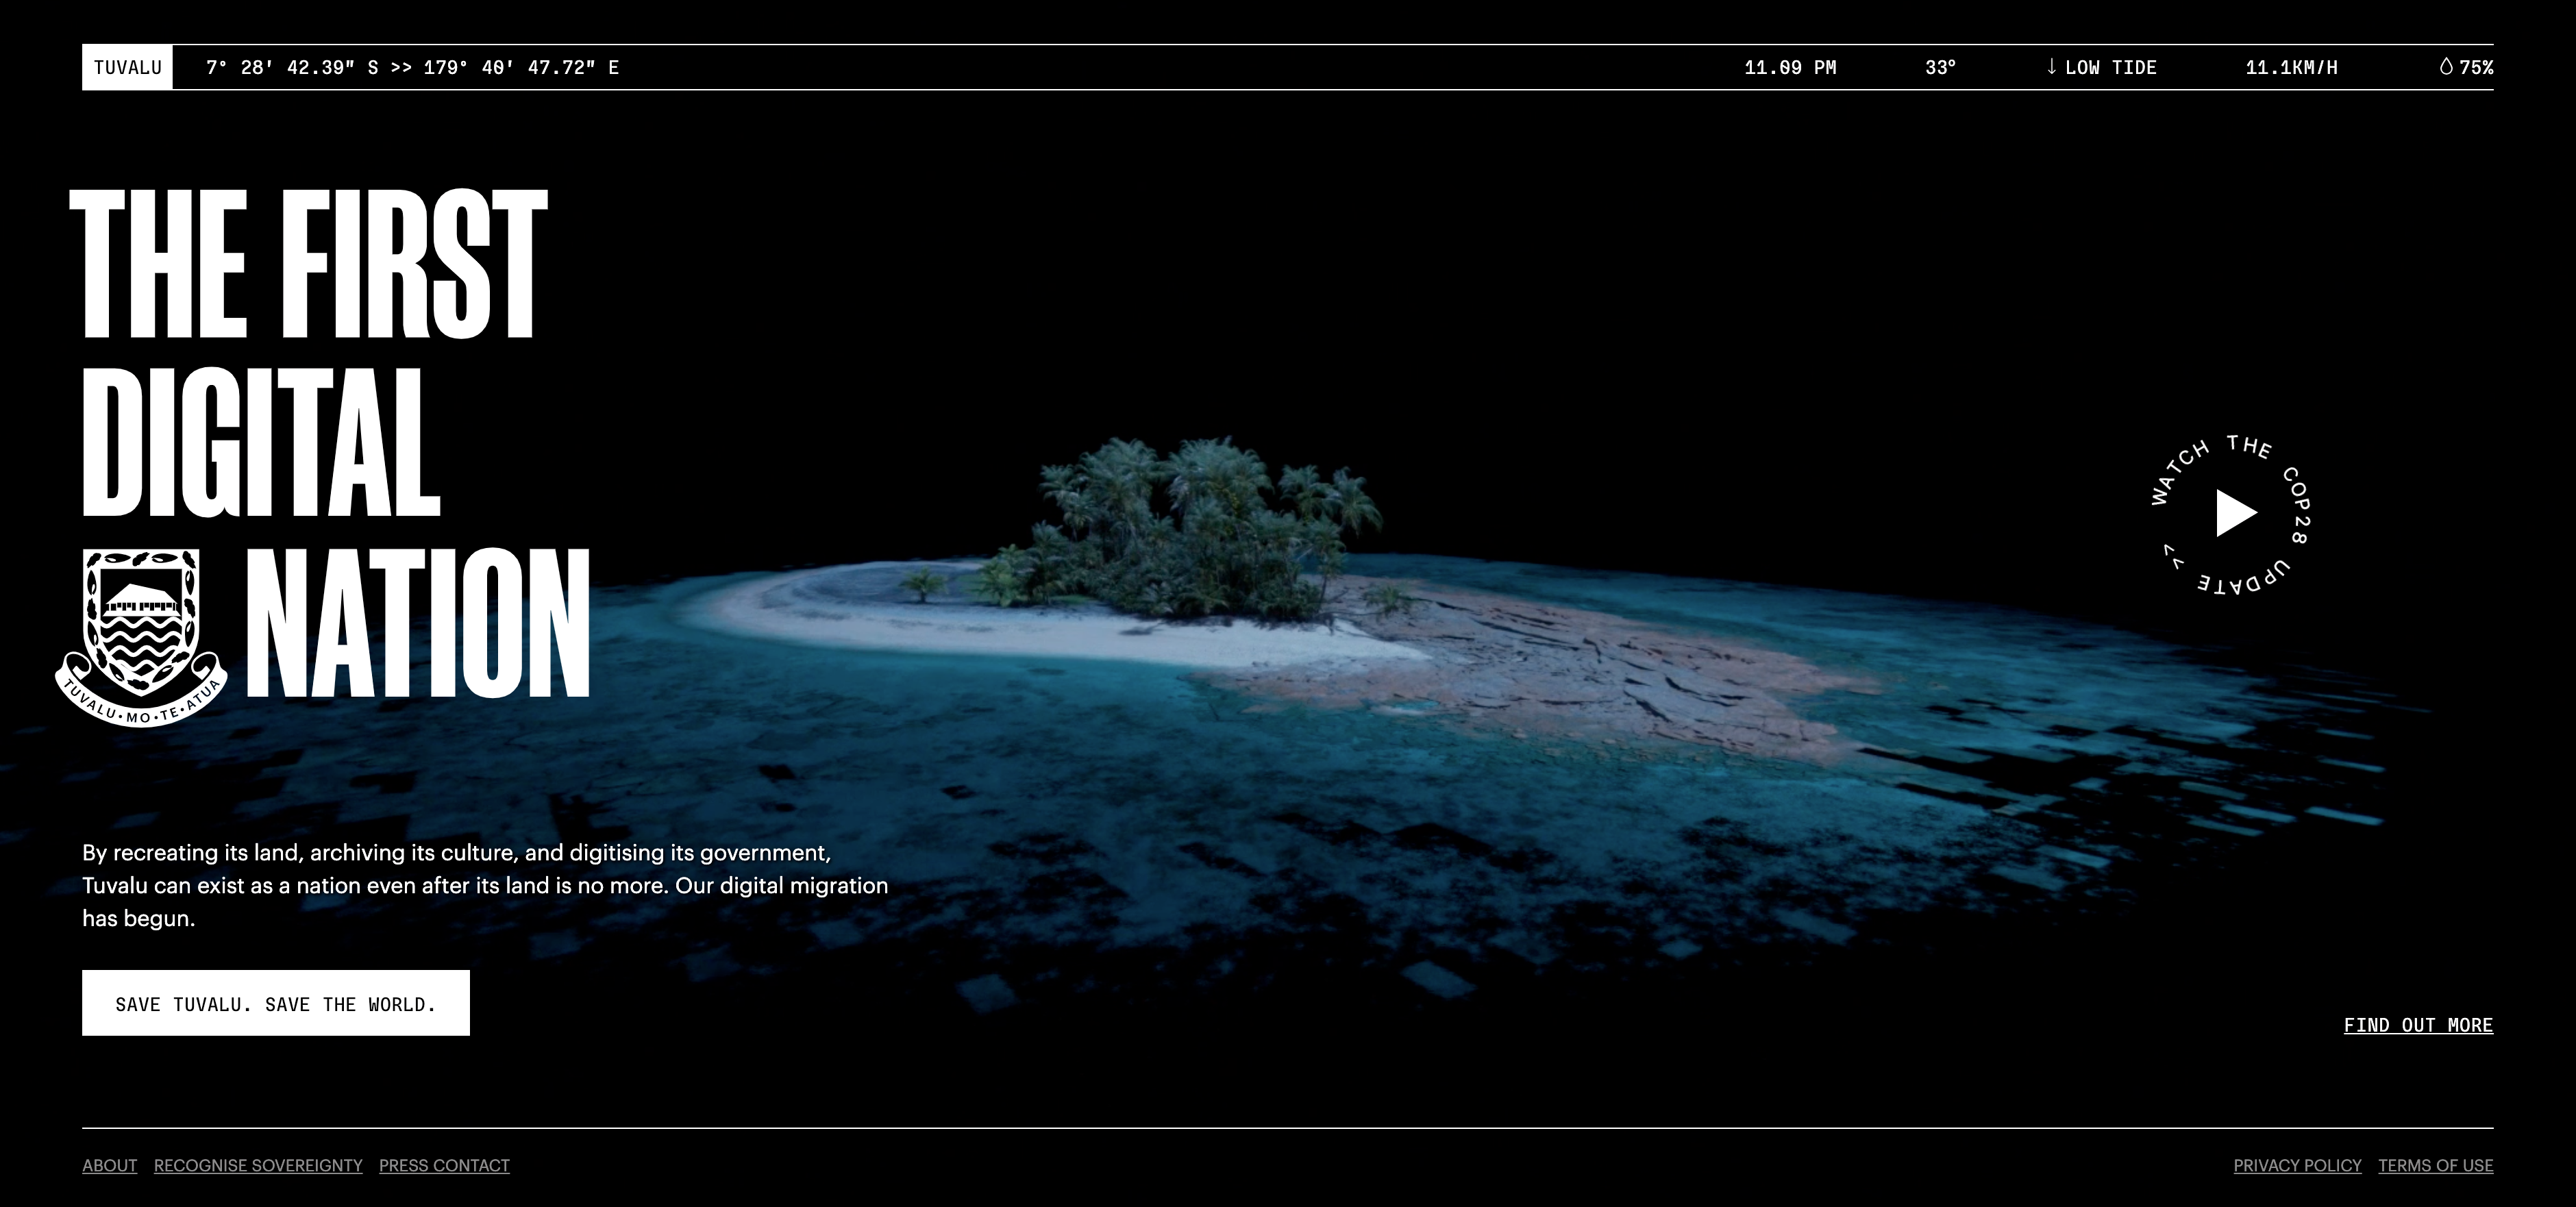Click the 33° temperature readout
Image resolution: width=2576 pixels, height=1207 pixels.
click(1940, 67)
